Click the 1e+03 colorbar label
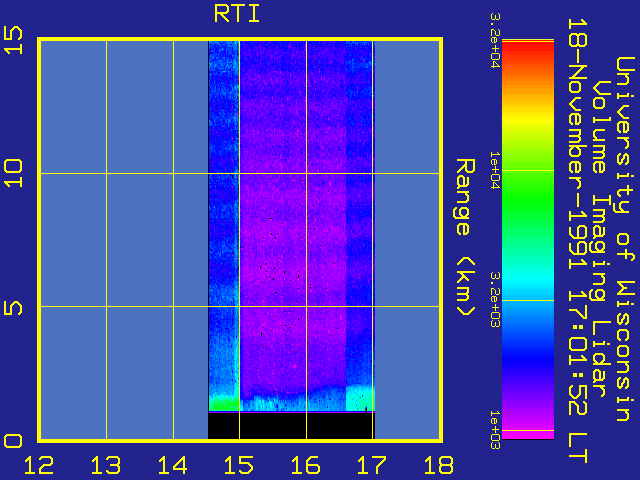 [495, 430]
